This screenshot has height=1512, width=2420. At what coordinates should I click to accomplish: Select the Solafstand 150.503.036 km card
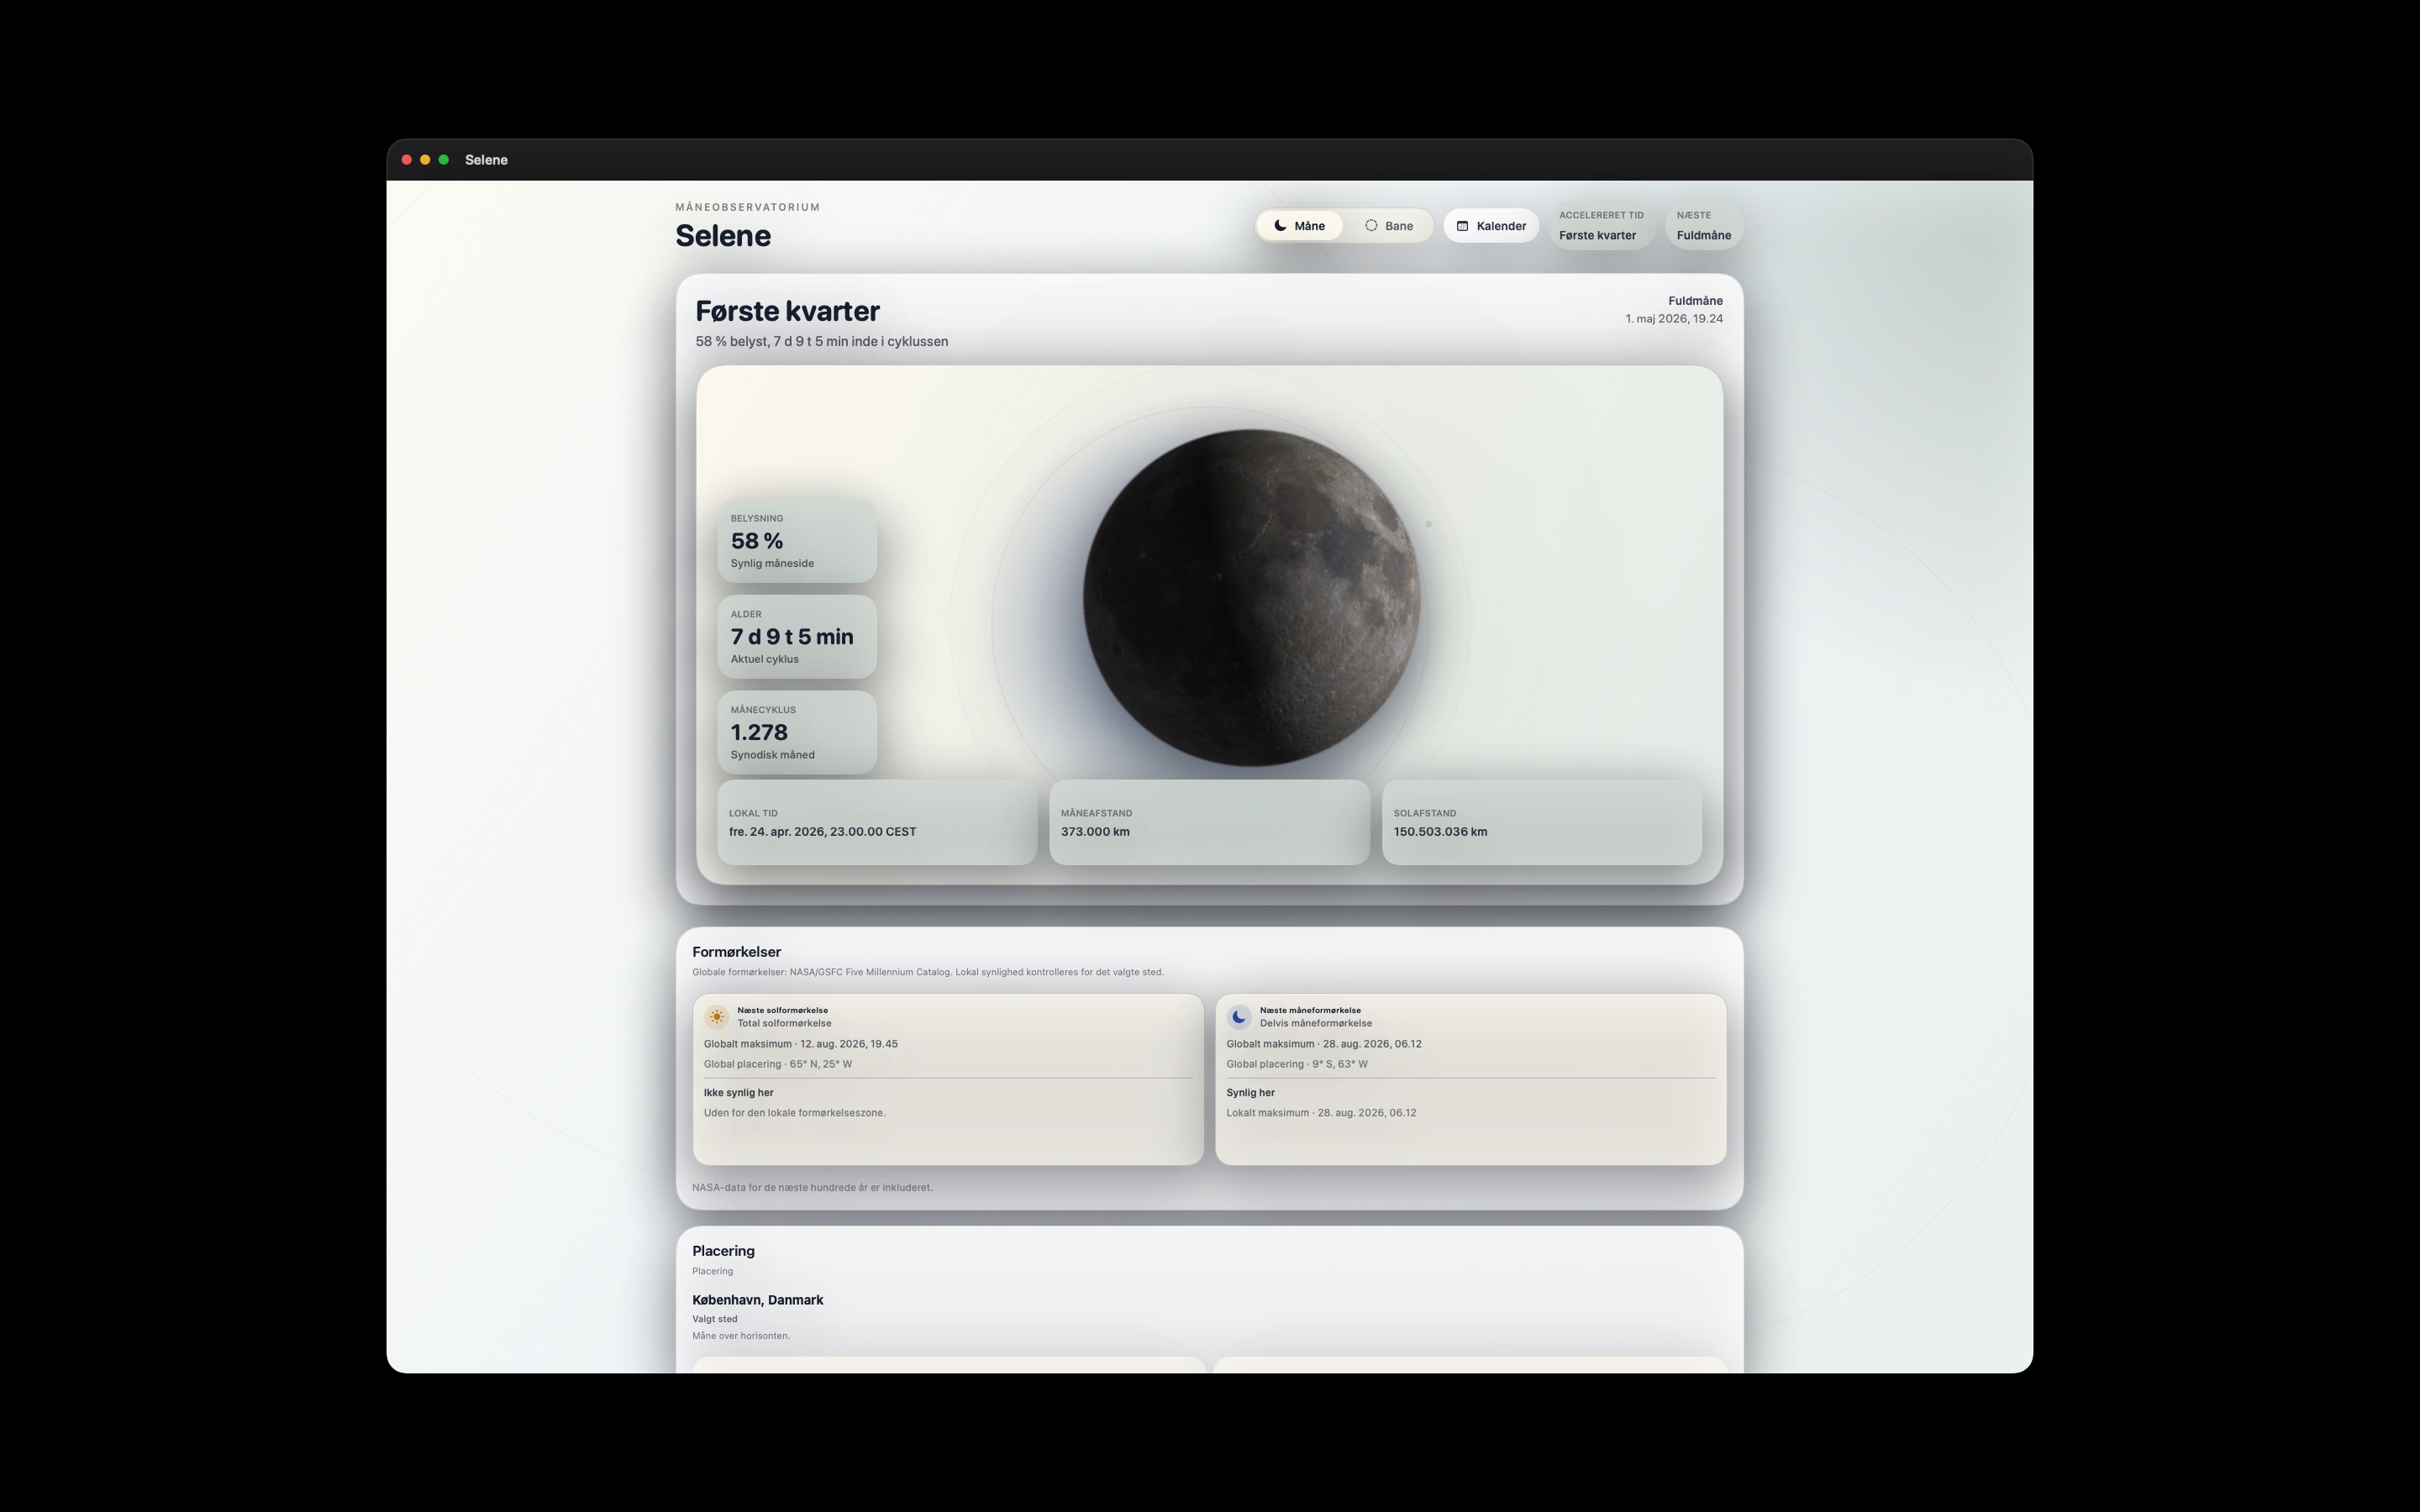(x=1542, y=822)
